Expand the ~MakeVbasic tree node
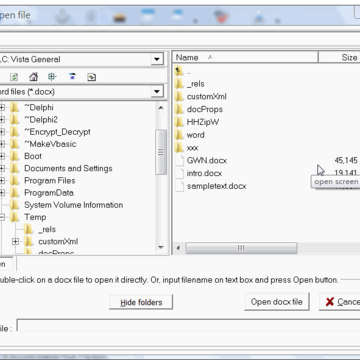 (2, 144)
